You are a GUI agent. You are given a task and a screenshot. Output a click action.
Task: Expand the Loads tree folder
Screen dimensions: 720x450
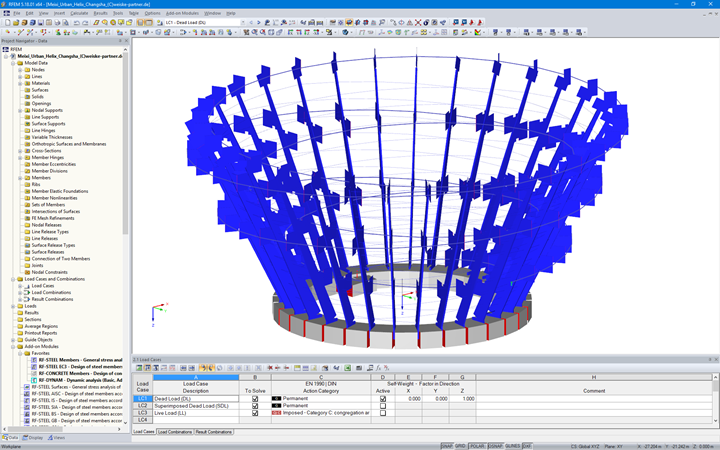point(13,306)
